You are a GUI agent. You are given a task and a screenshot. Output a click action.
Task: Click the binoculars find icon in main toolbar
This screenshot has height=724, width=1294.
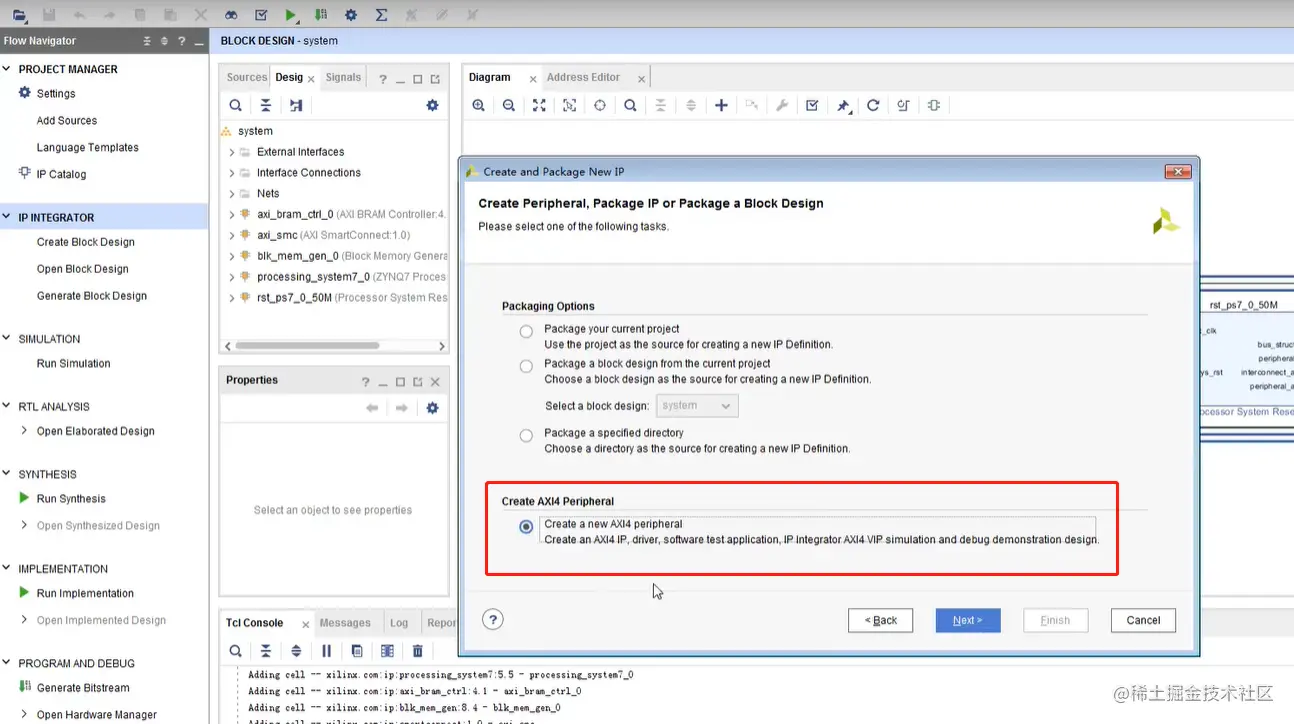(231, 15)
